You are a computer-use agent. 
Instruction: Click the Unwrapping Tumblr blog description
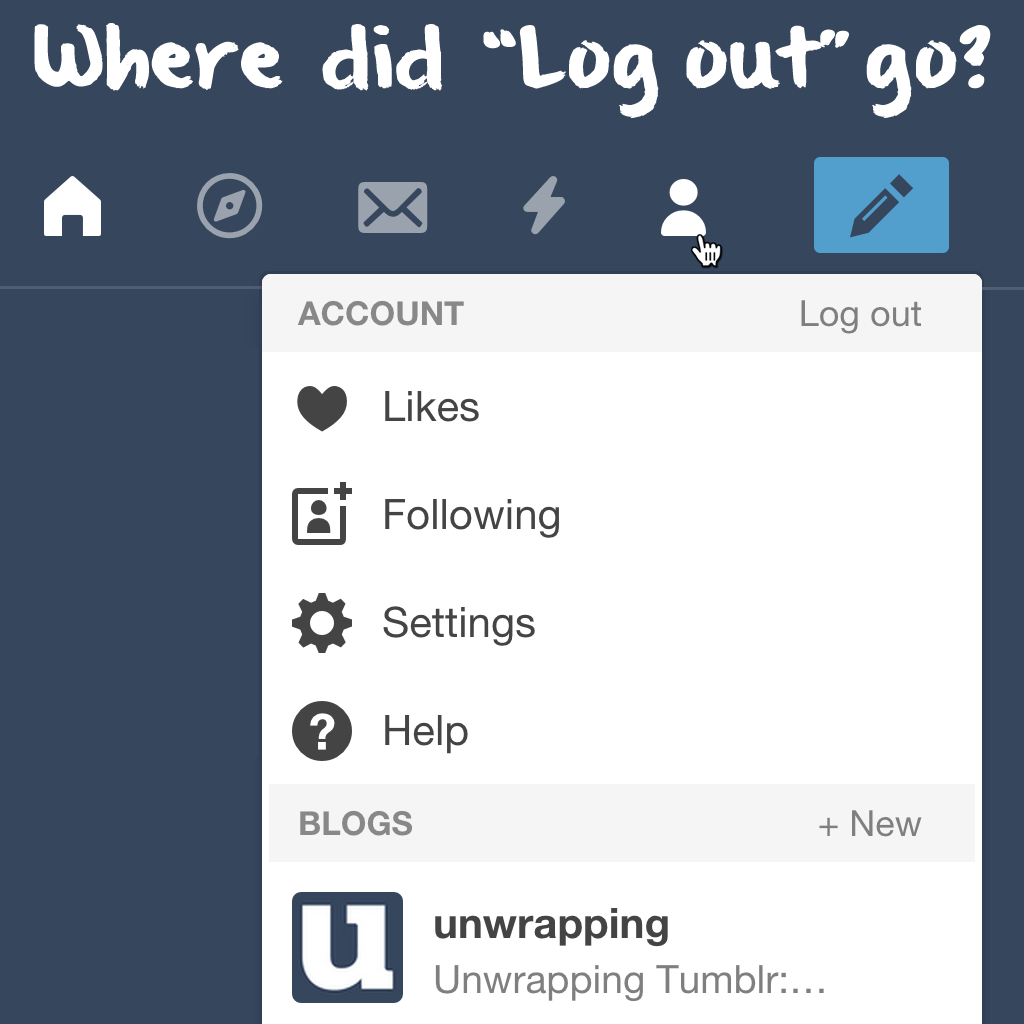(629, 981)
